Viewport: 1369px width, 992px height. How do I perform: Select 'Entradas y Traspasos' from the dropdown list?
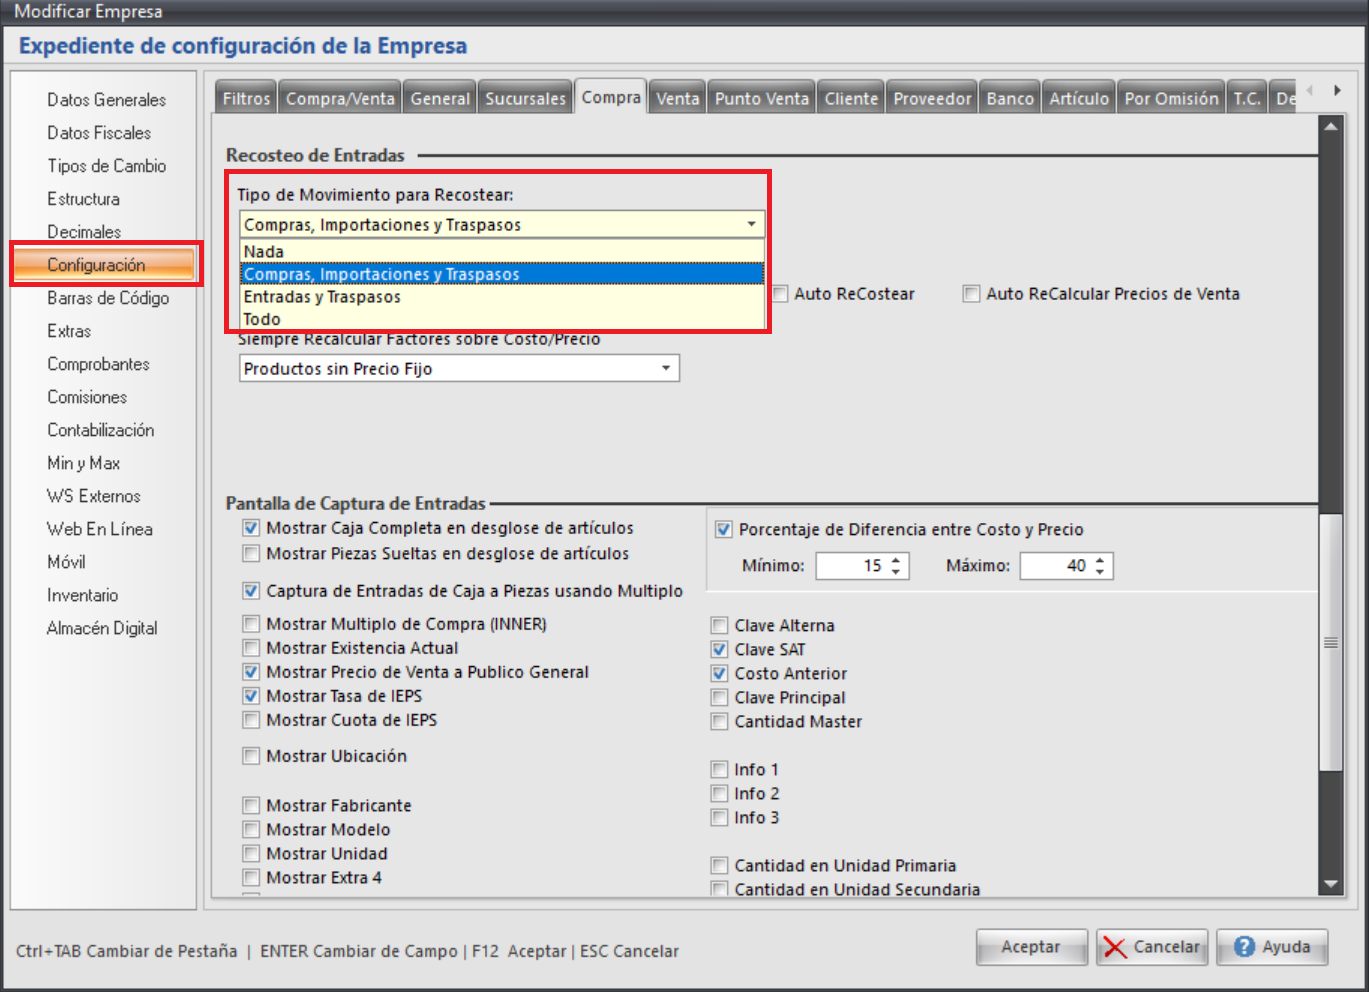point(322,297)
